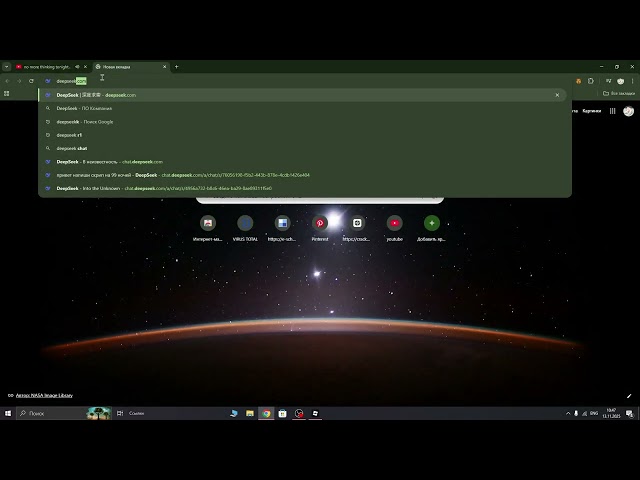Click the ENG language indicator

594,413
